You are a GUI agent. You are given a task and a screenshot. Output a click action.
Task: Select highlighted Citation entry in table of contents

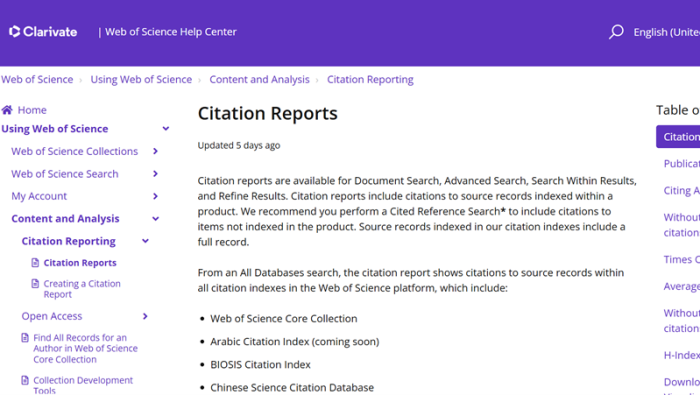click(x=678, y=137)
